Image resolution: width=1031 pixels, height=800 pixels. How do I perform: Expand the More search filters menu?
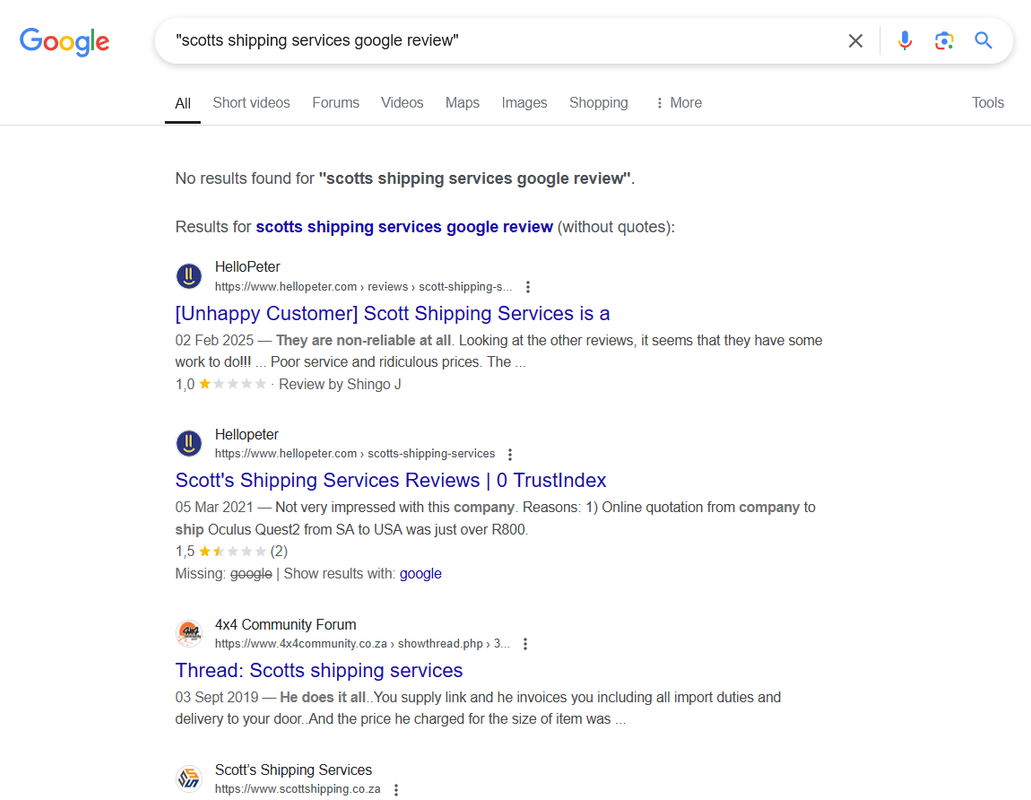679,103
